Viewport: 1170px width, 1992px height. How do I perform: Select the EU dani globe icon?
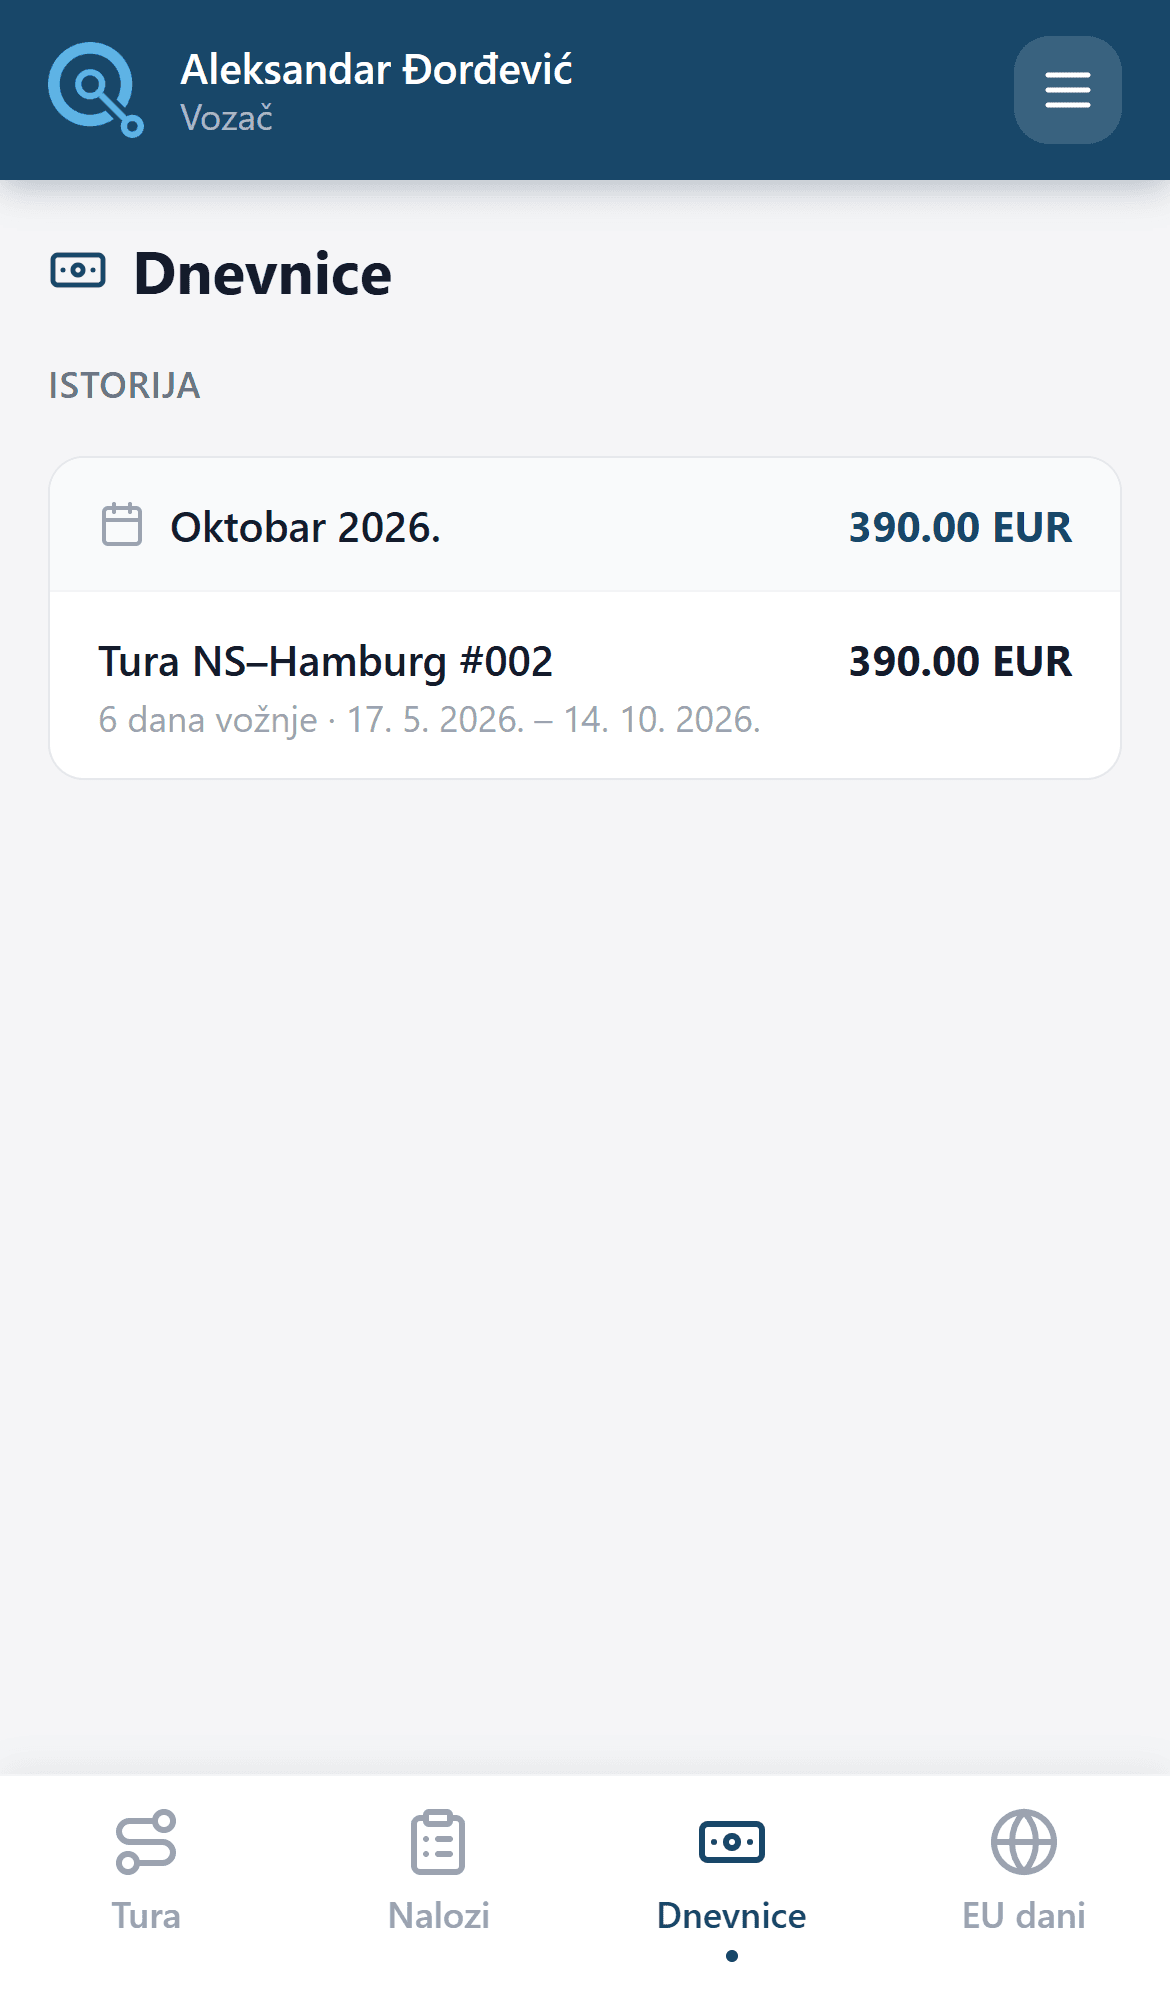pyautogui.click(x=1024, y=1841)
